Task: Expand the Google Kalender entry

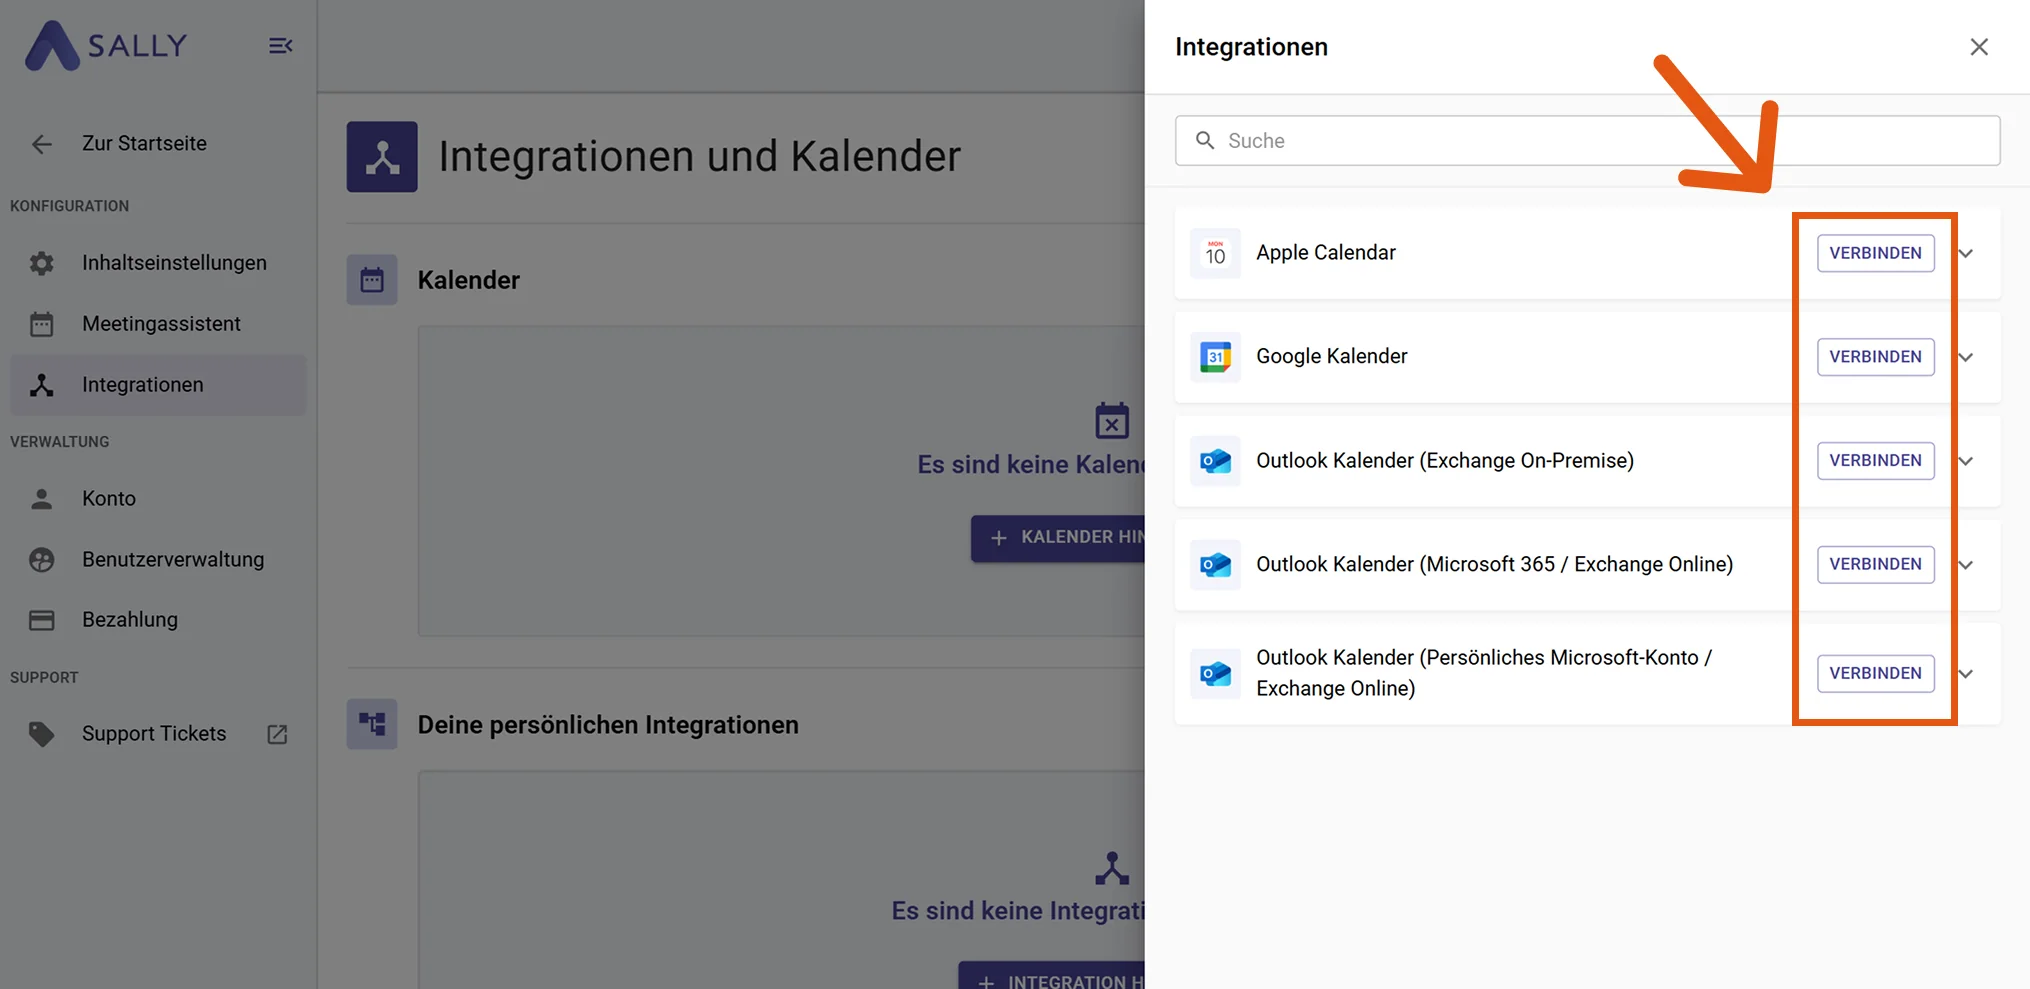Action: point(1966,357)
